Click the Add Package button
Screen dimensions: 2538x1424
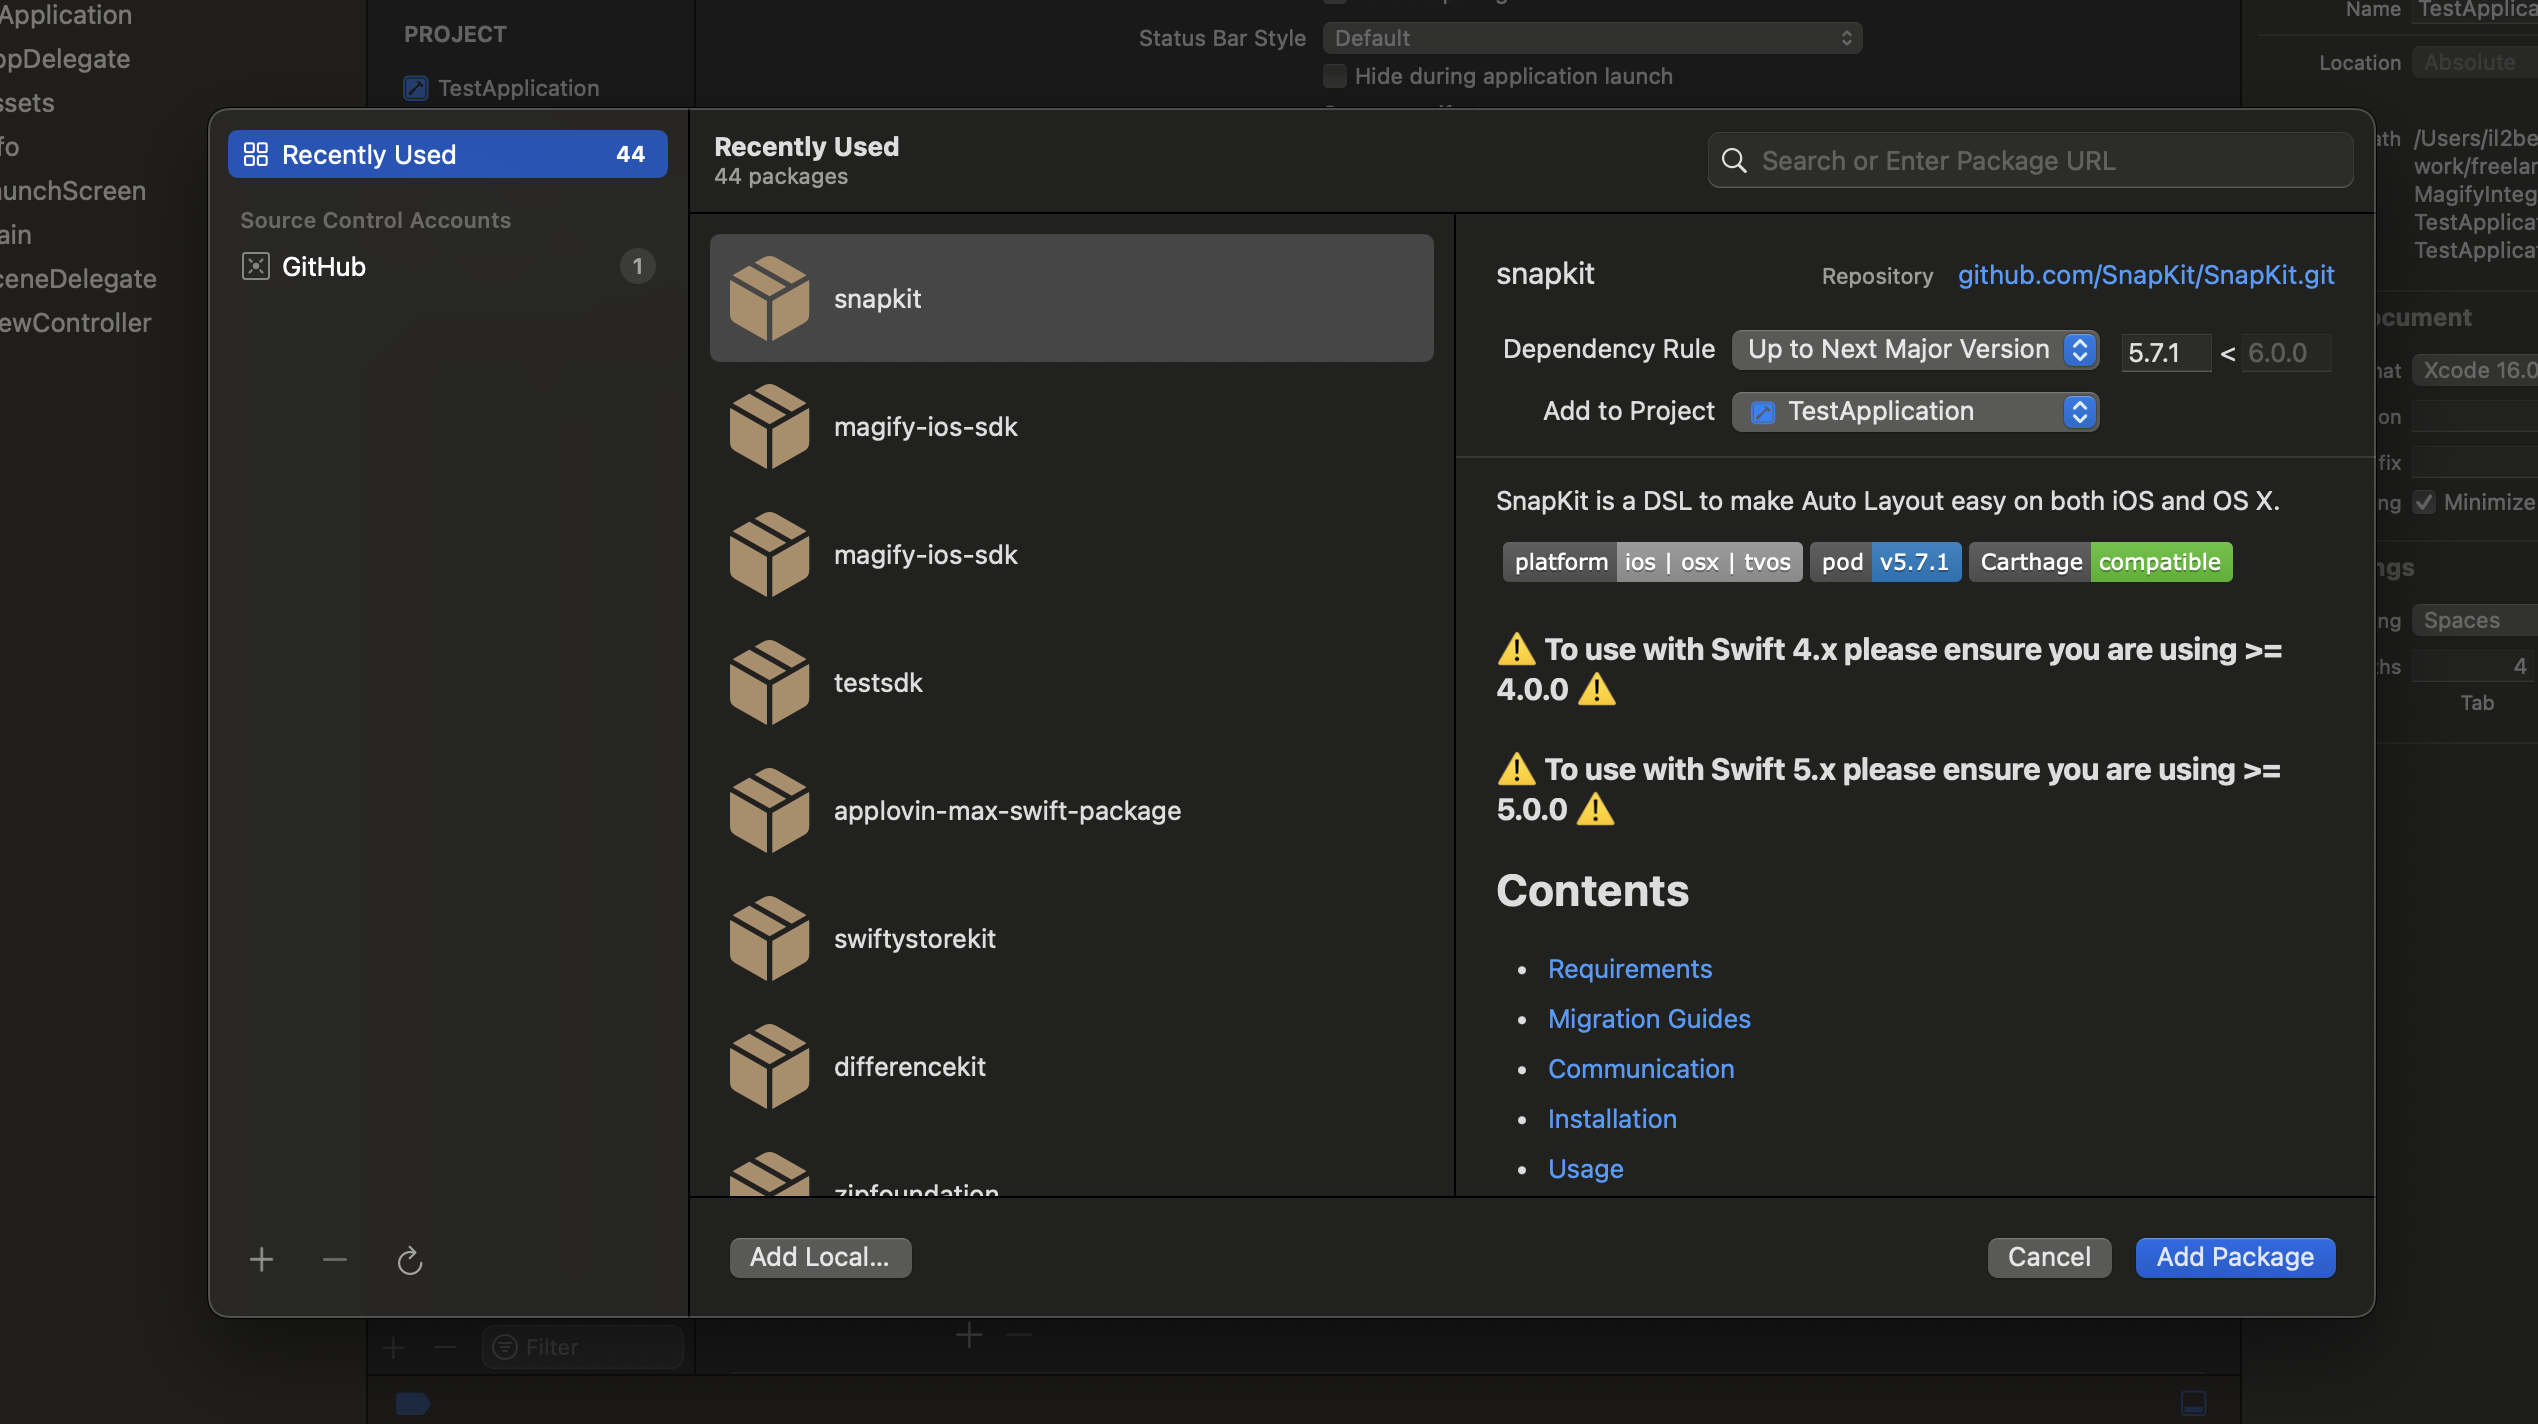point(2235,1257)
